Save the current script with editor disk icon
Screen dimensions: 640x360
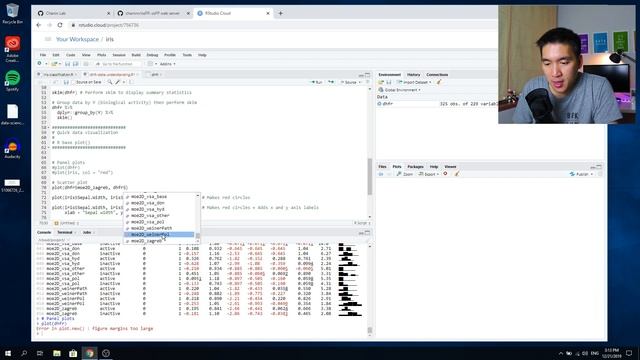[66, 82]
